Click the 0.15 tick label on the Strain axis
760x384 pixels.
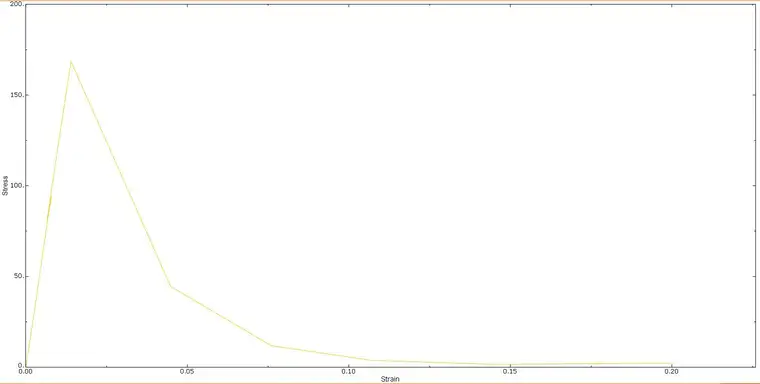(x=509, y=371)
